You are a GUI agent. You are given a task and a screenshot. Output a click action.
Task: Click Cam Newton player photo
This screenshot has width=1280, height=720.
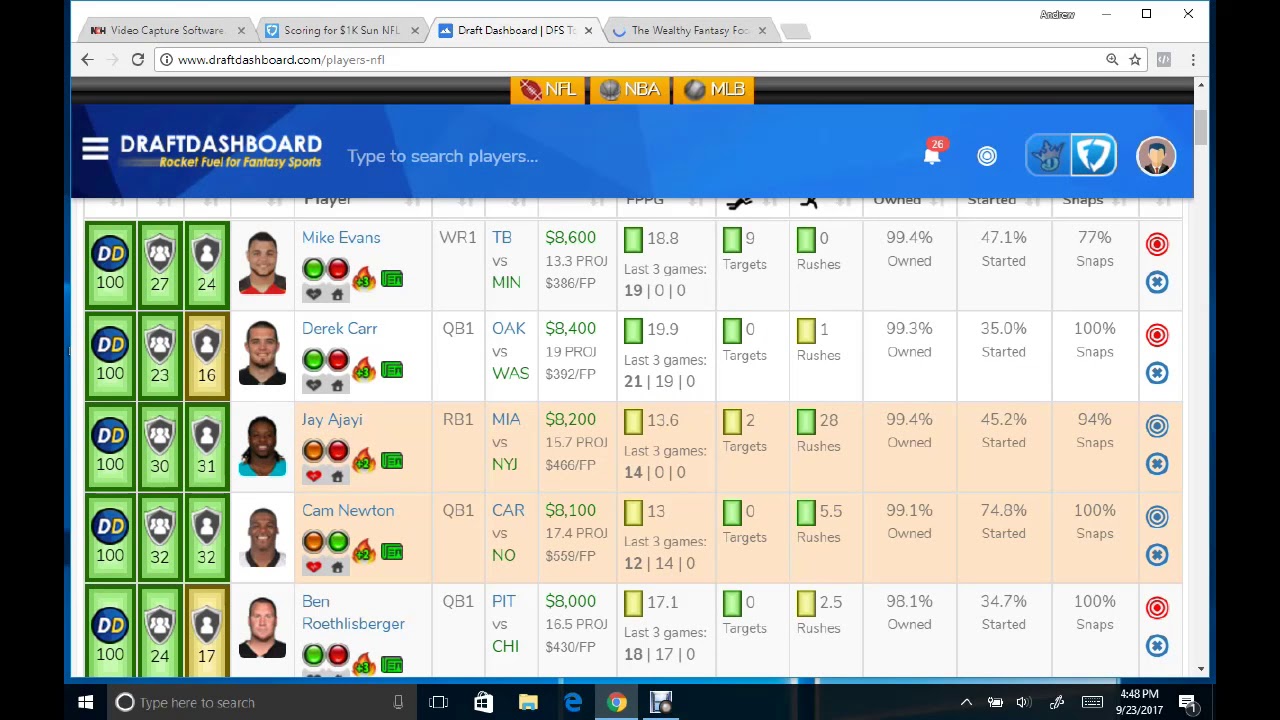click(x=262, y=536)
